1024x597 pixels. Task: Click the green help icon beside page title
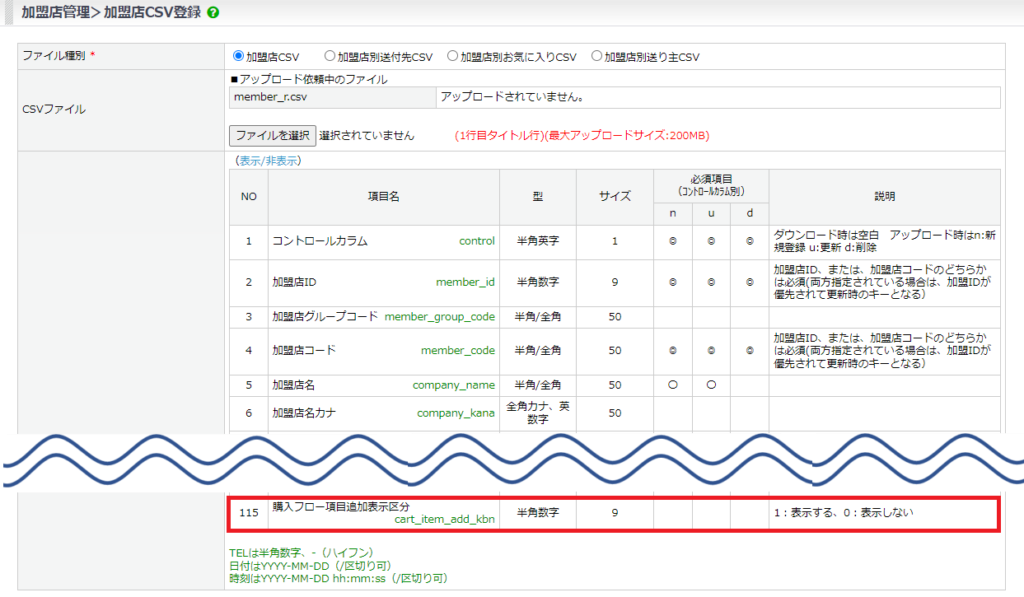213,13
